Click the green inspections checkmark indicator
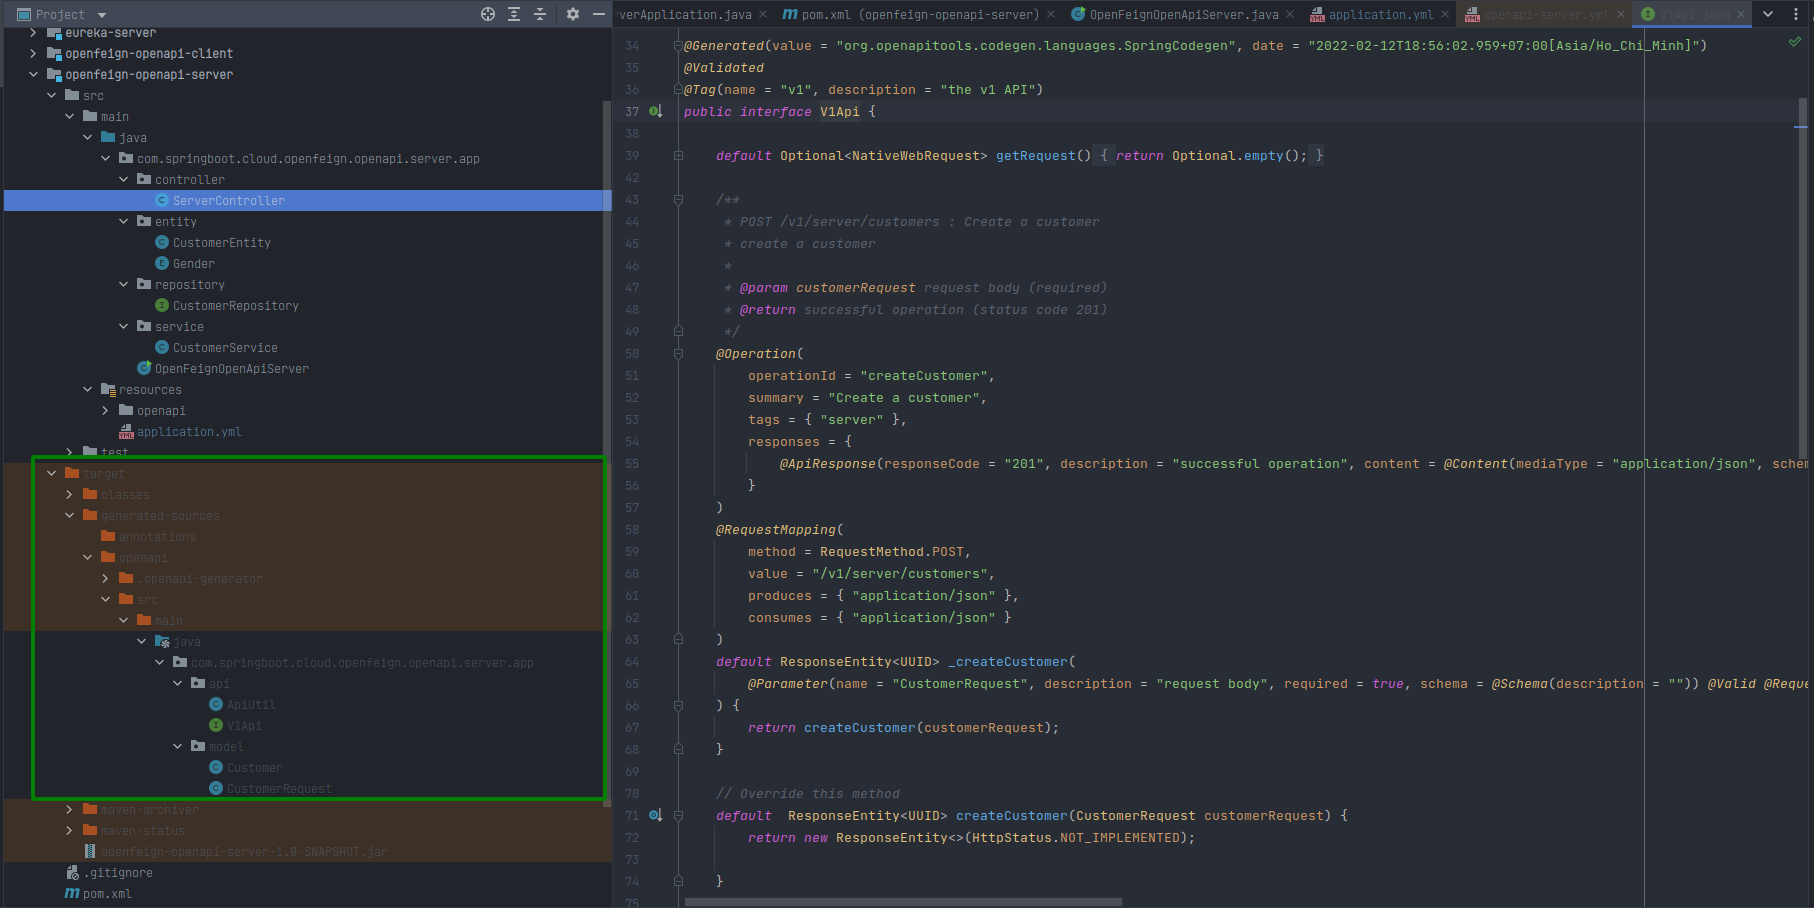1814x908 pixels. (x=1793, y=41)
